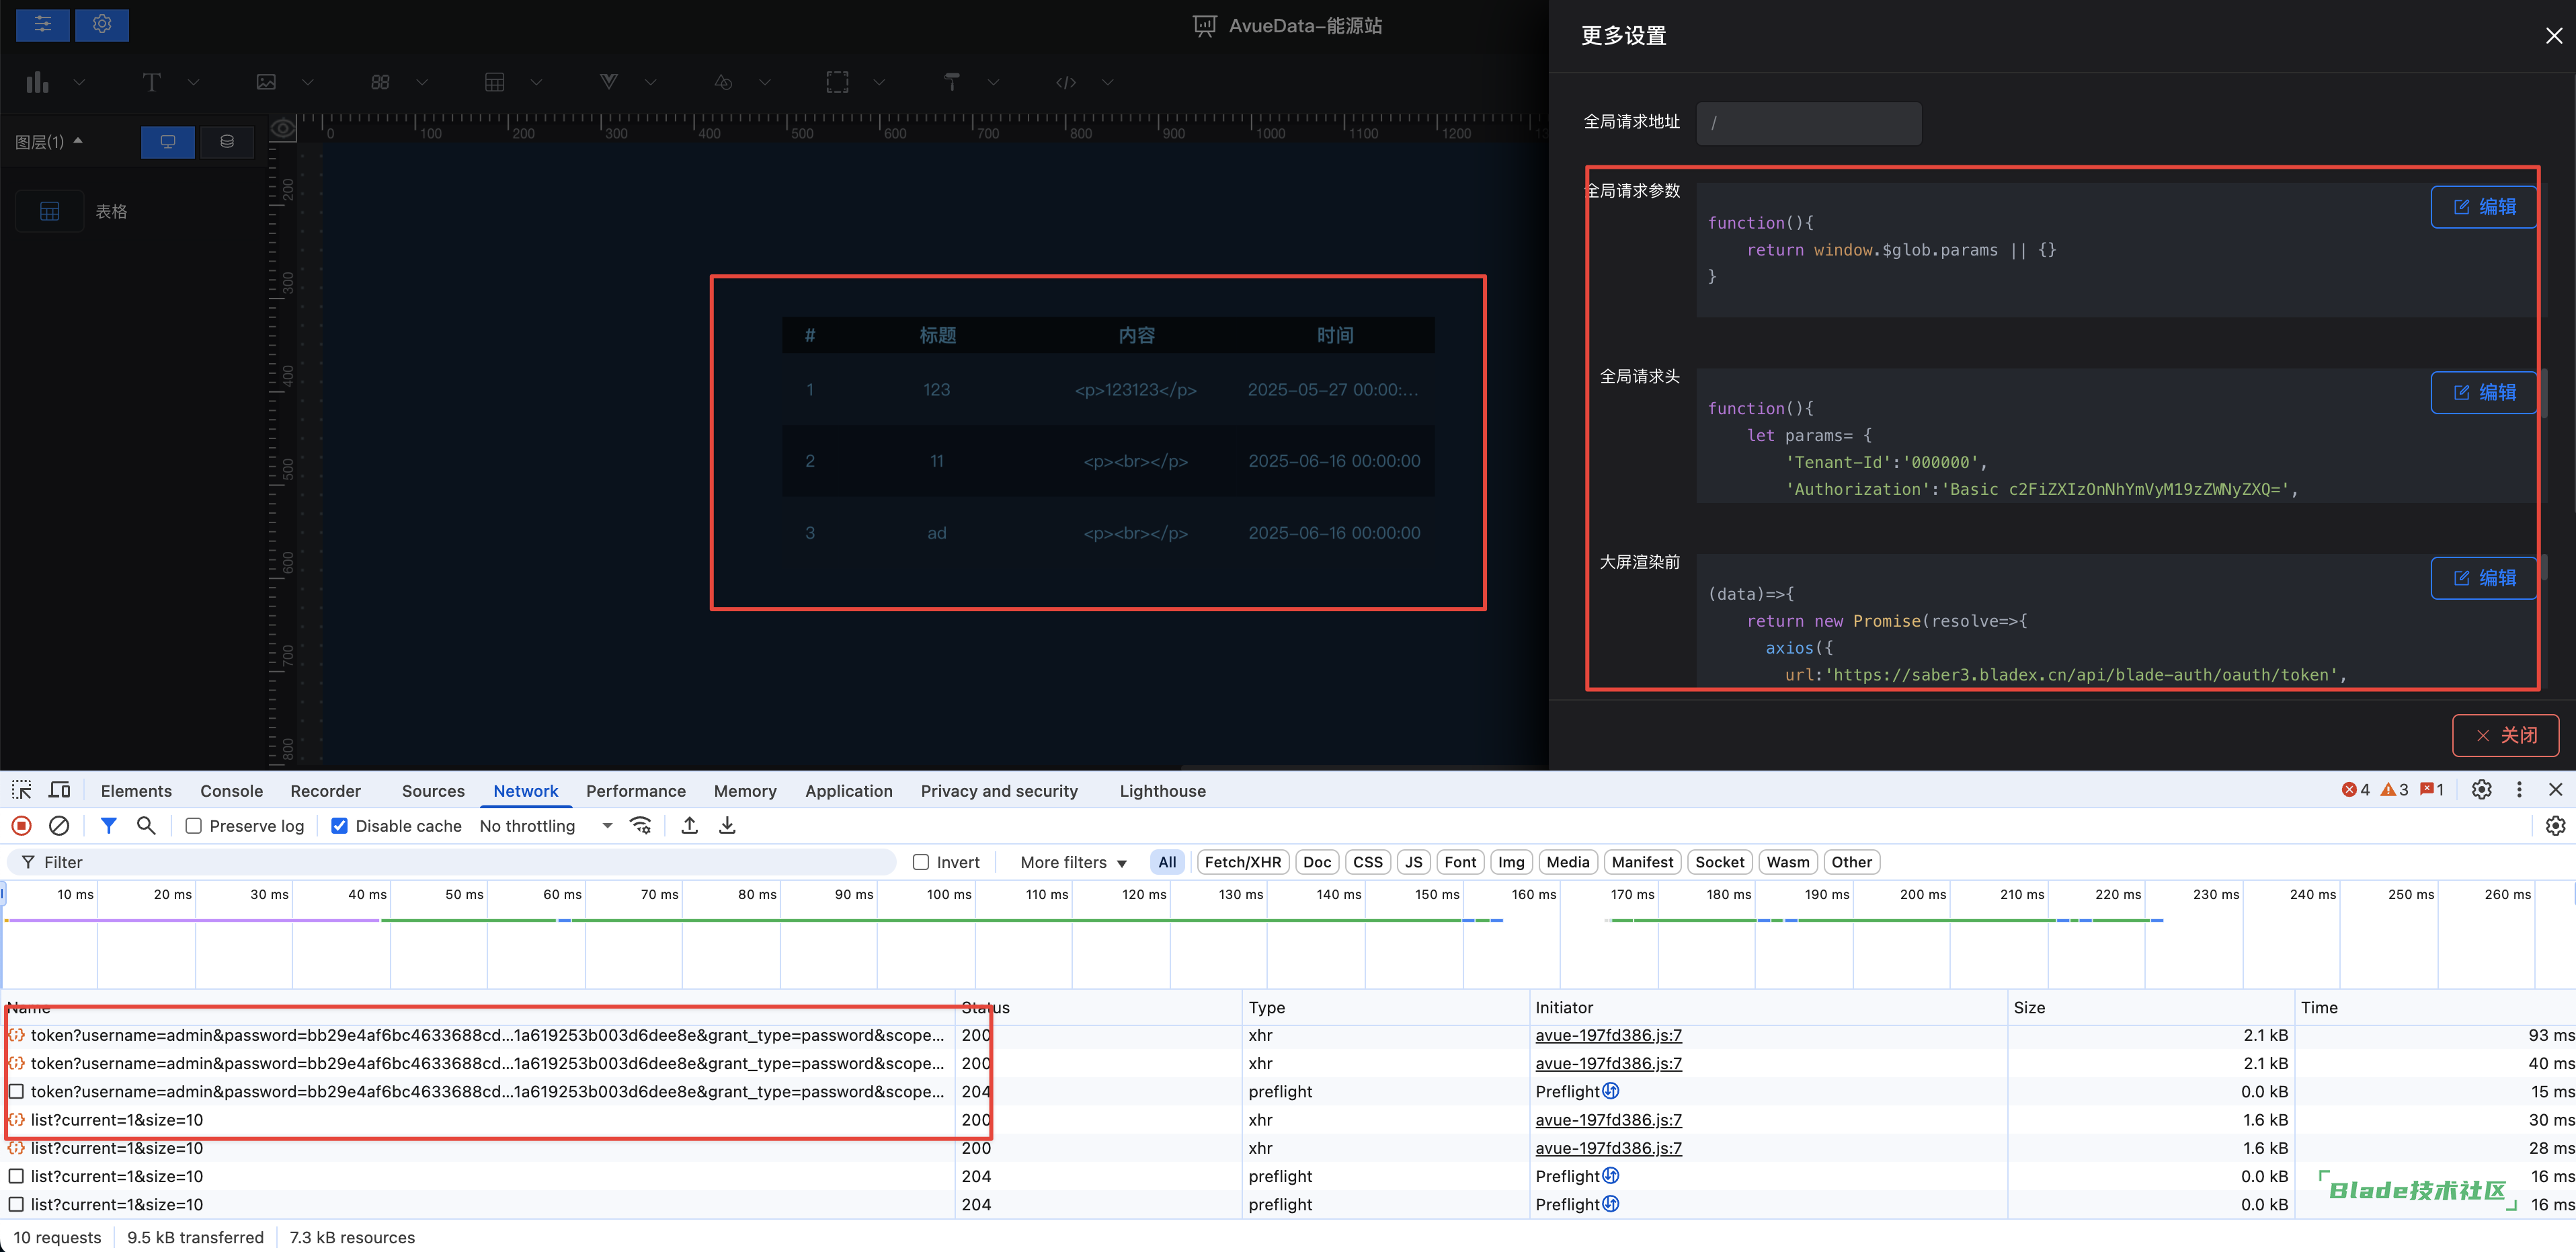Enable the Preserve log checkbox
This screenshot has width=2576, height=1252.
coord(194,826)
